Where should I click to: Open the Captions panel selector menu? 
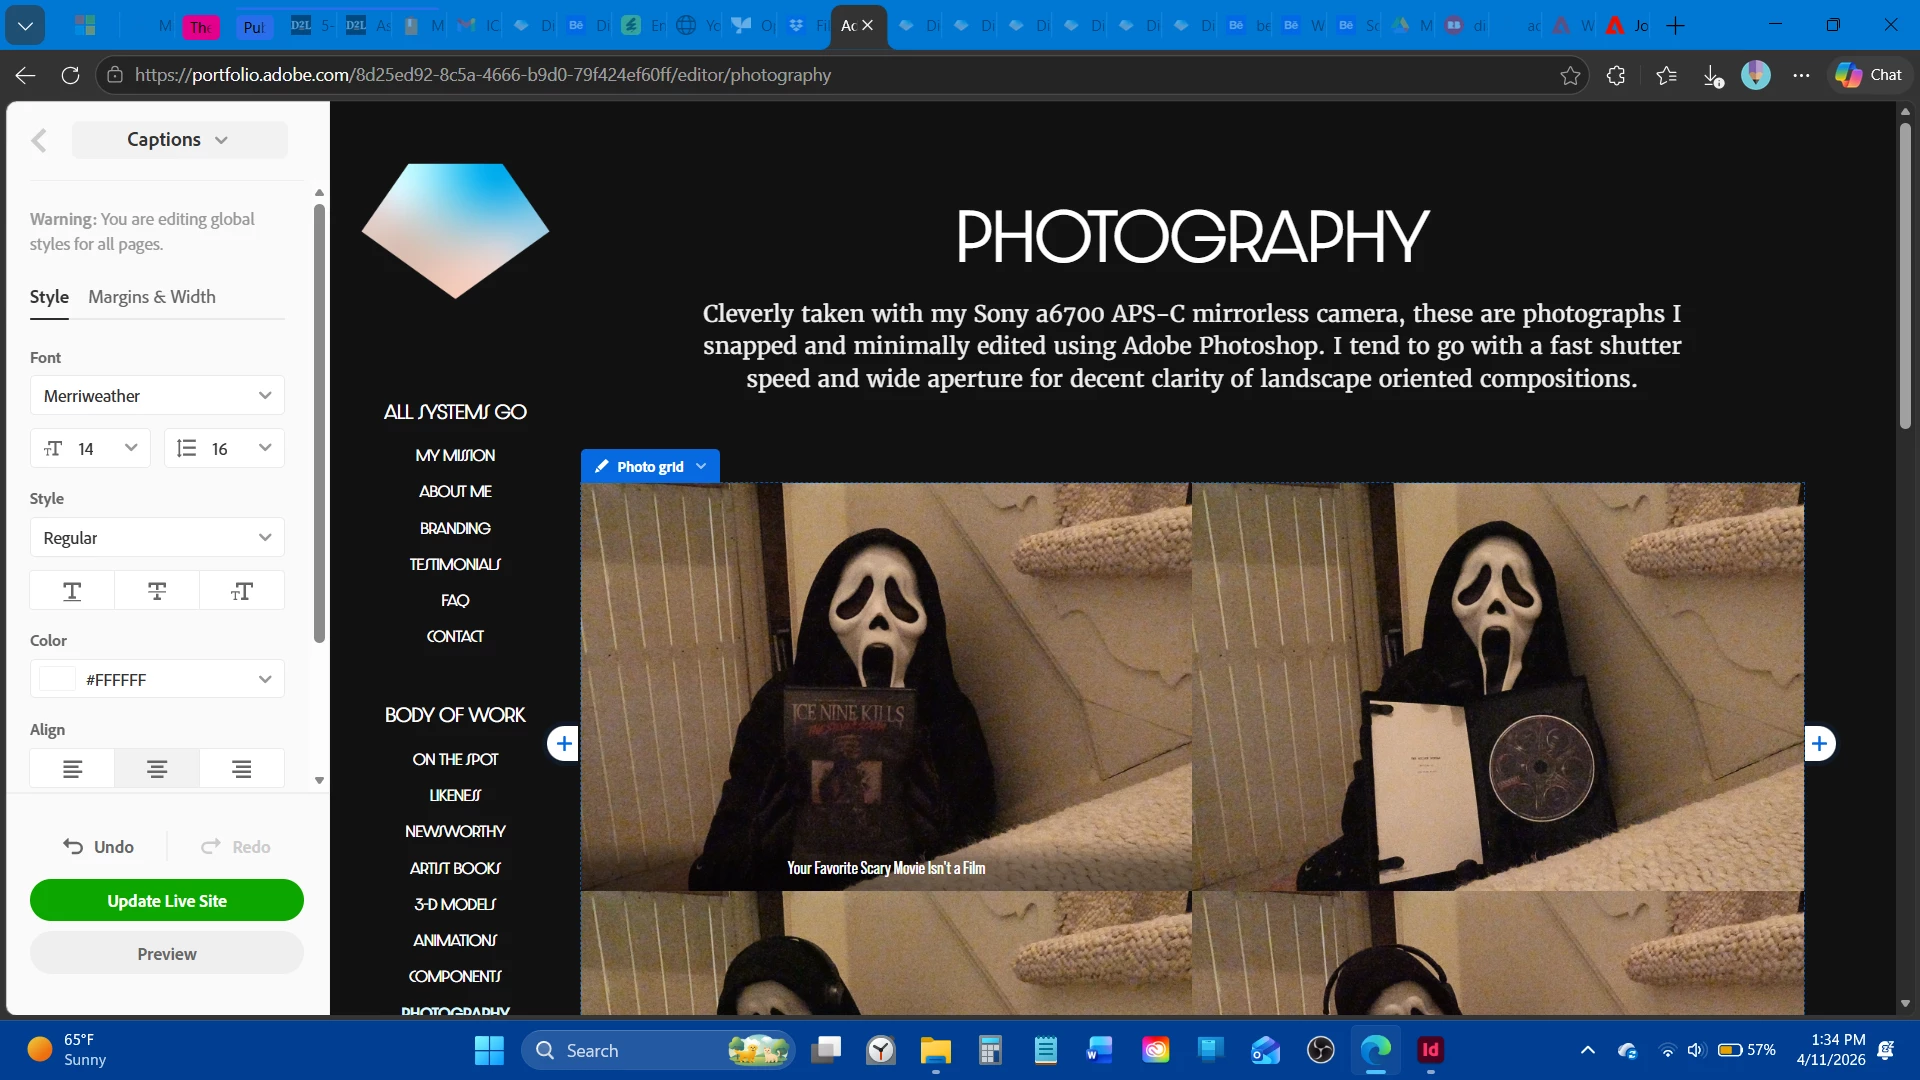click(179, 140)
